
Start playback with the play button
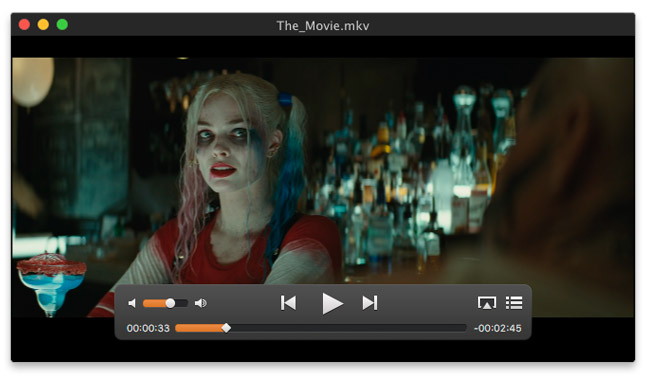(x=332, y=304)
